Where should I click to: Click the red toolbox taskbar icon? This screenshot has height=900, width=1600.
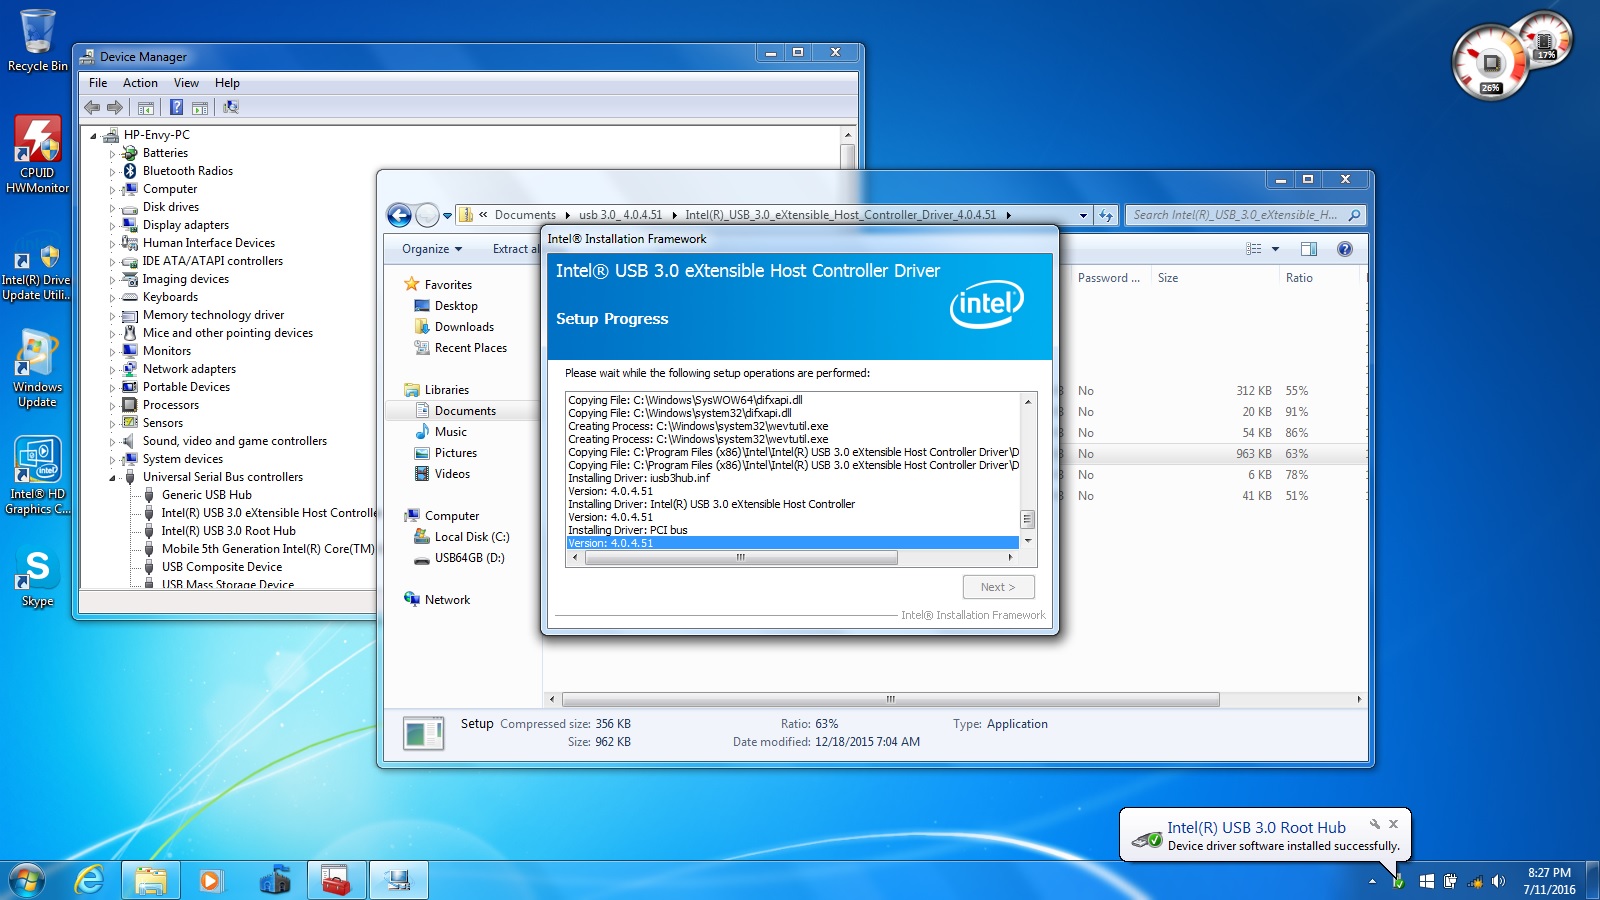click(x=336, y=880)
